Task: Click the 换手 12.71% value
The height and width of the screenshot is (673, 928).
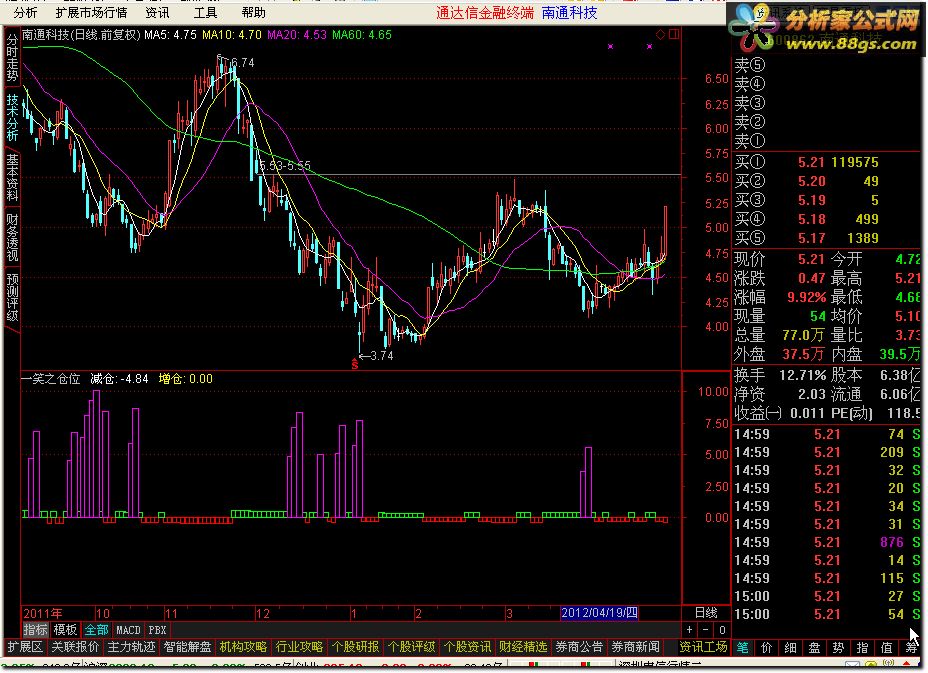Action: pyautogui.click(x=803, y=375)
